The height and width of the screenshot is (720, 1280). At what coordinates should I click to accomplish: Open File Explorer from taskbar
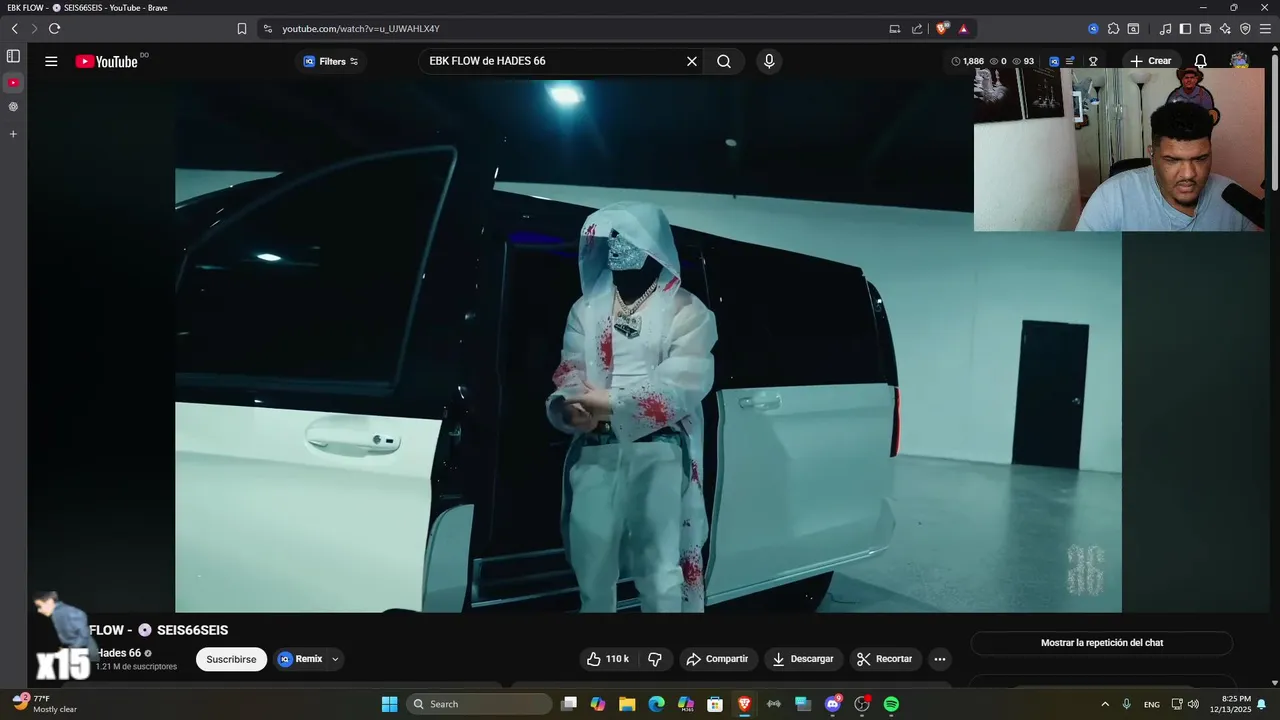click(627, 704)
